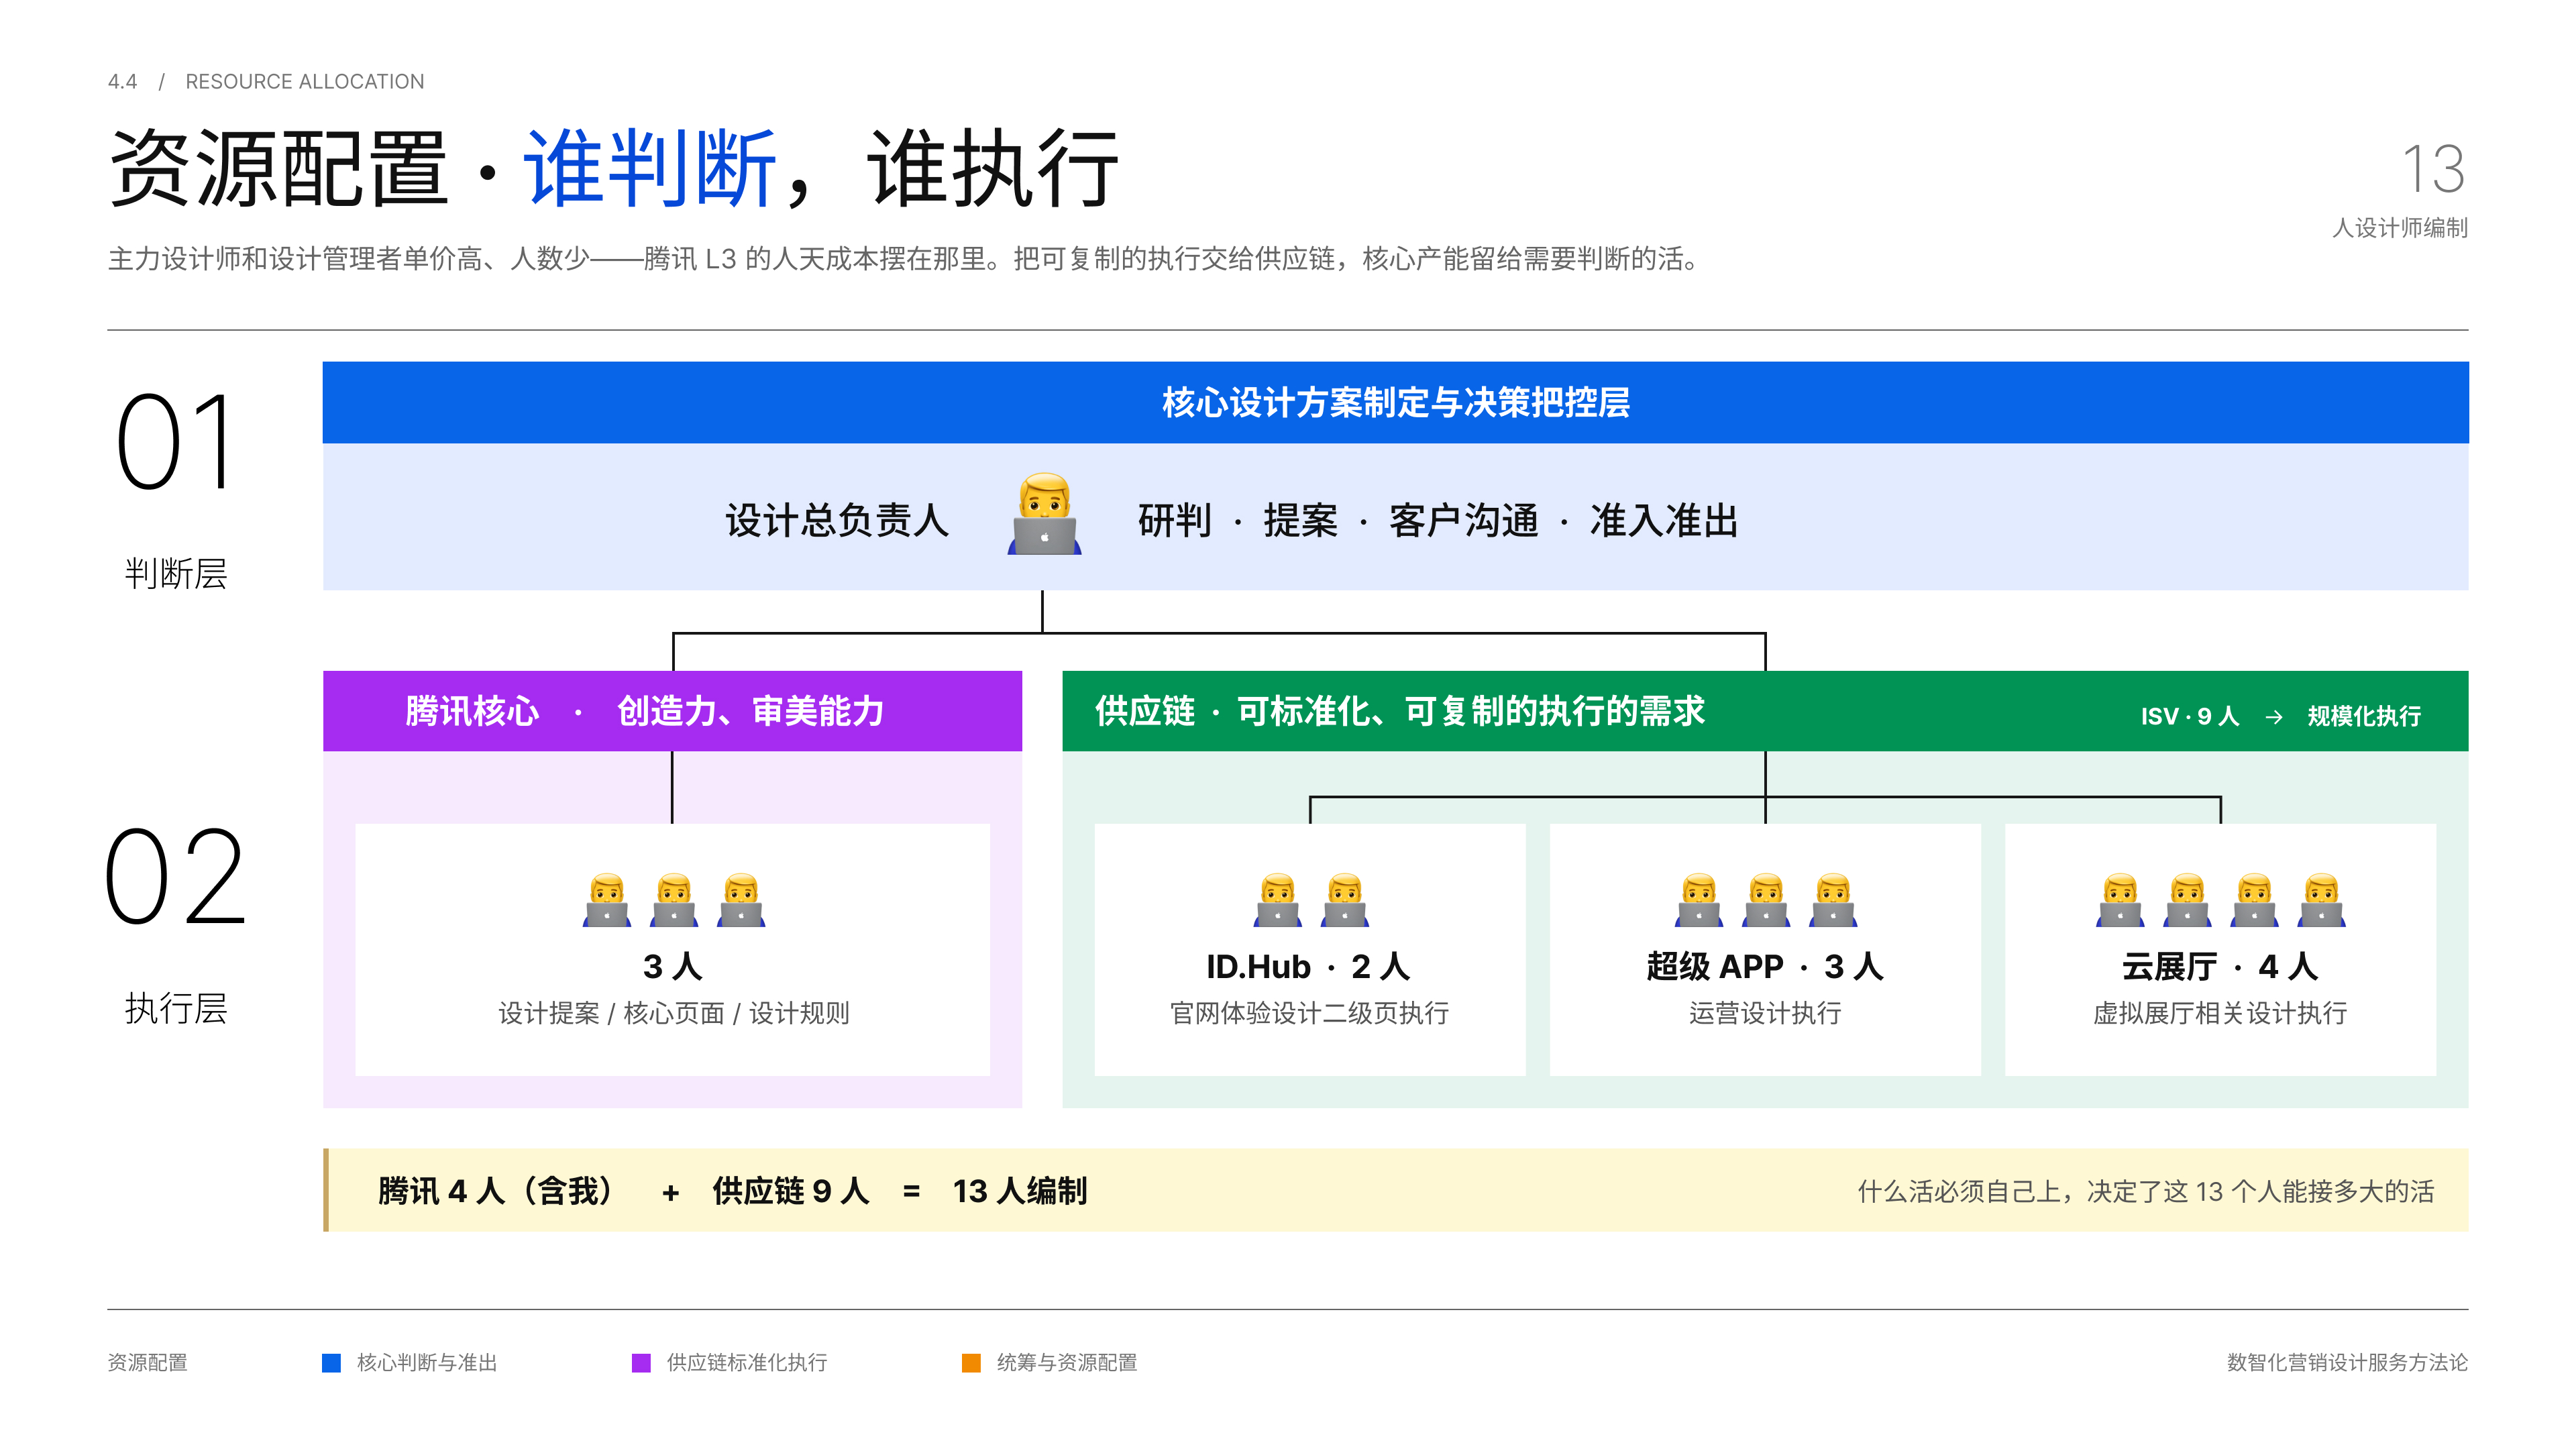Screen dimensions: 2576x1449
Task: Click the RESOURCE ALLOCATION section label
Action: [305, 81]
